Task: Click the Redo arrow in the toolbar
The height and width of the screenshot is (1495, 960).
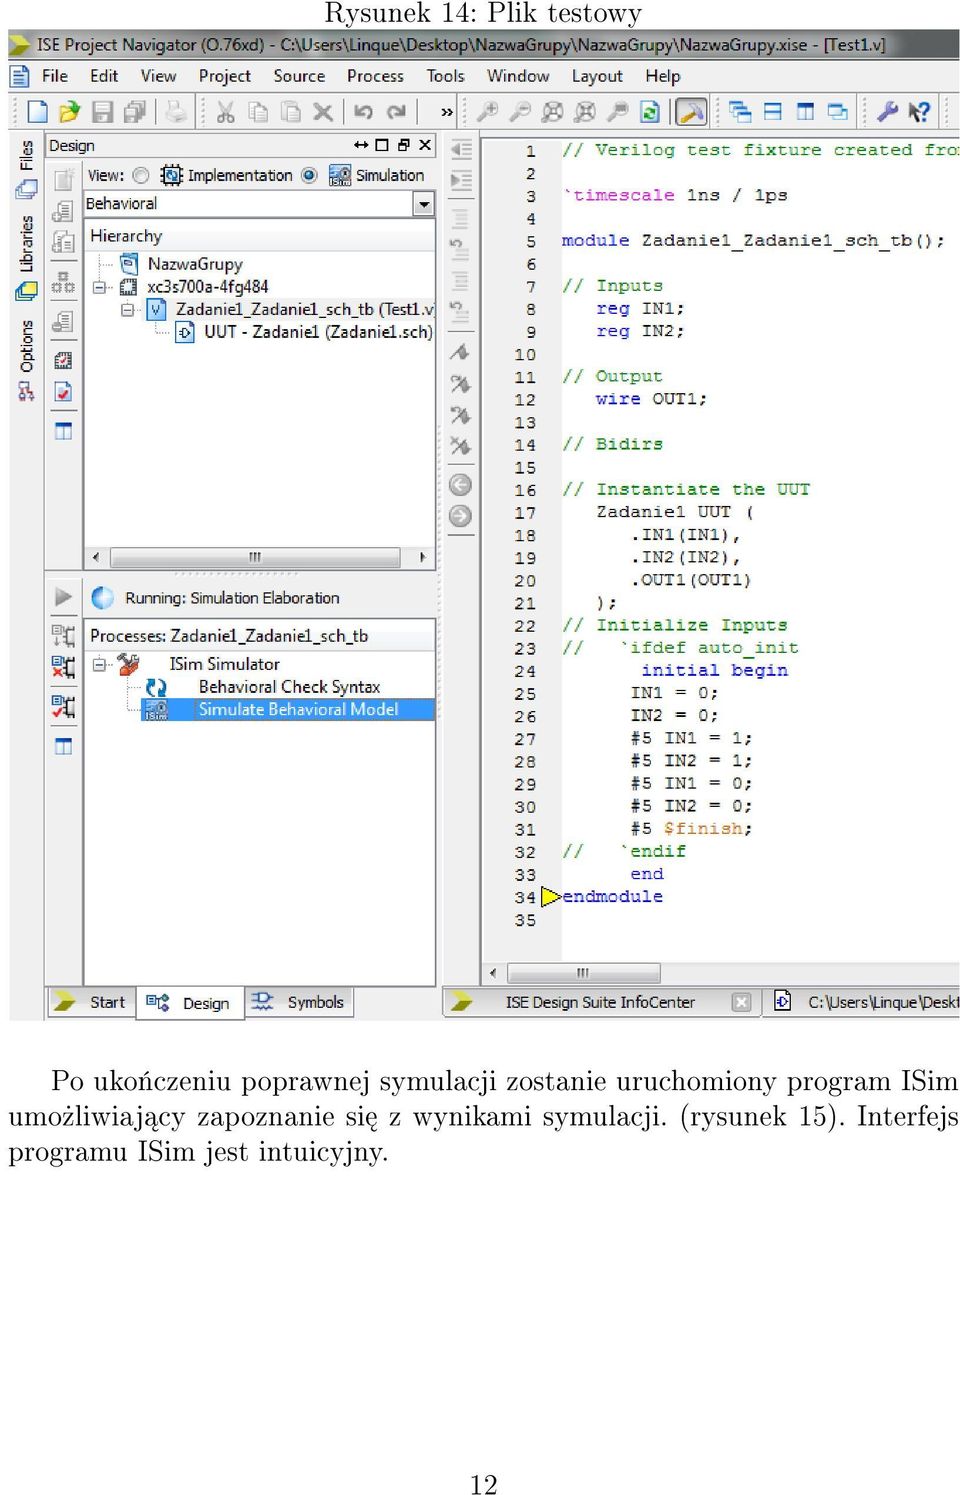Action: (x=396, y=112)
